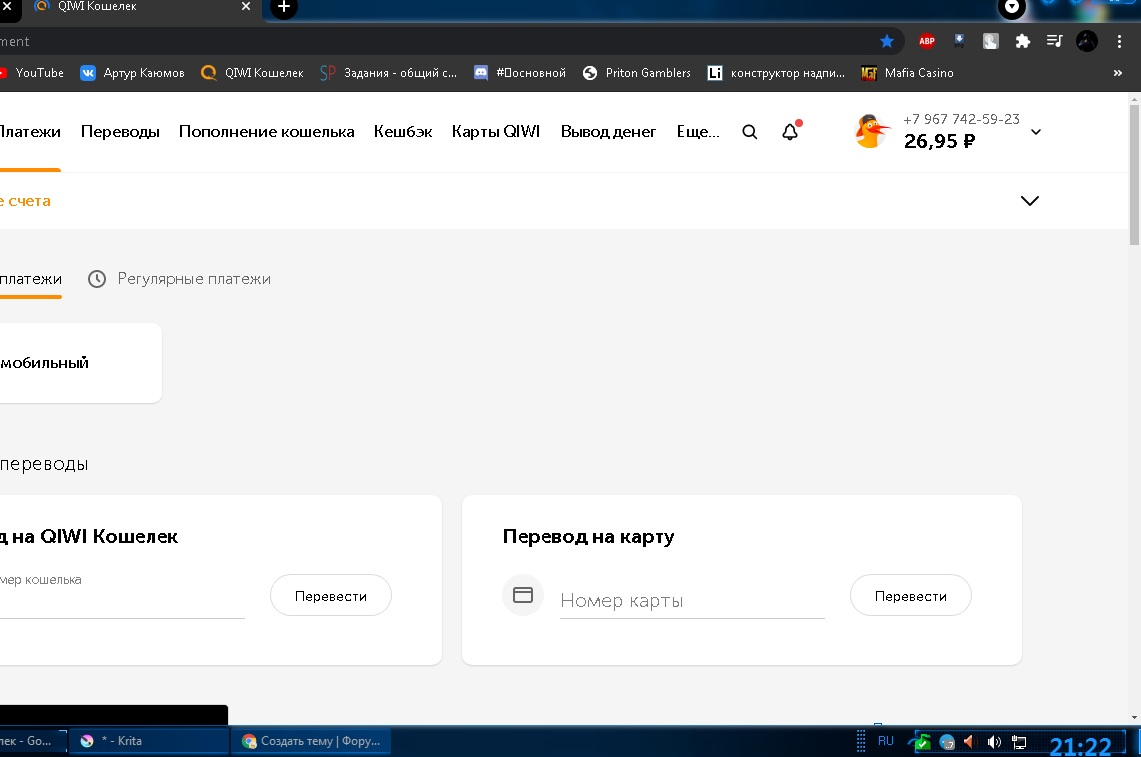Expand the account dropdown arrow near balance
Screen dimensions: 1141x757
click(1036, 132)
